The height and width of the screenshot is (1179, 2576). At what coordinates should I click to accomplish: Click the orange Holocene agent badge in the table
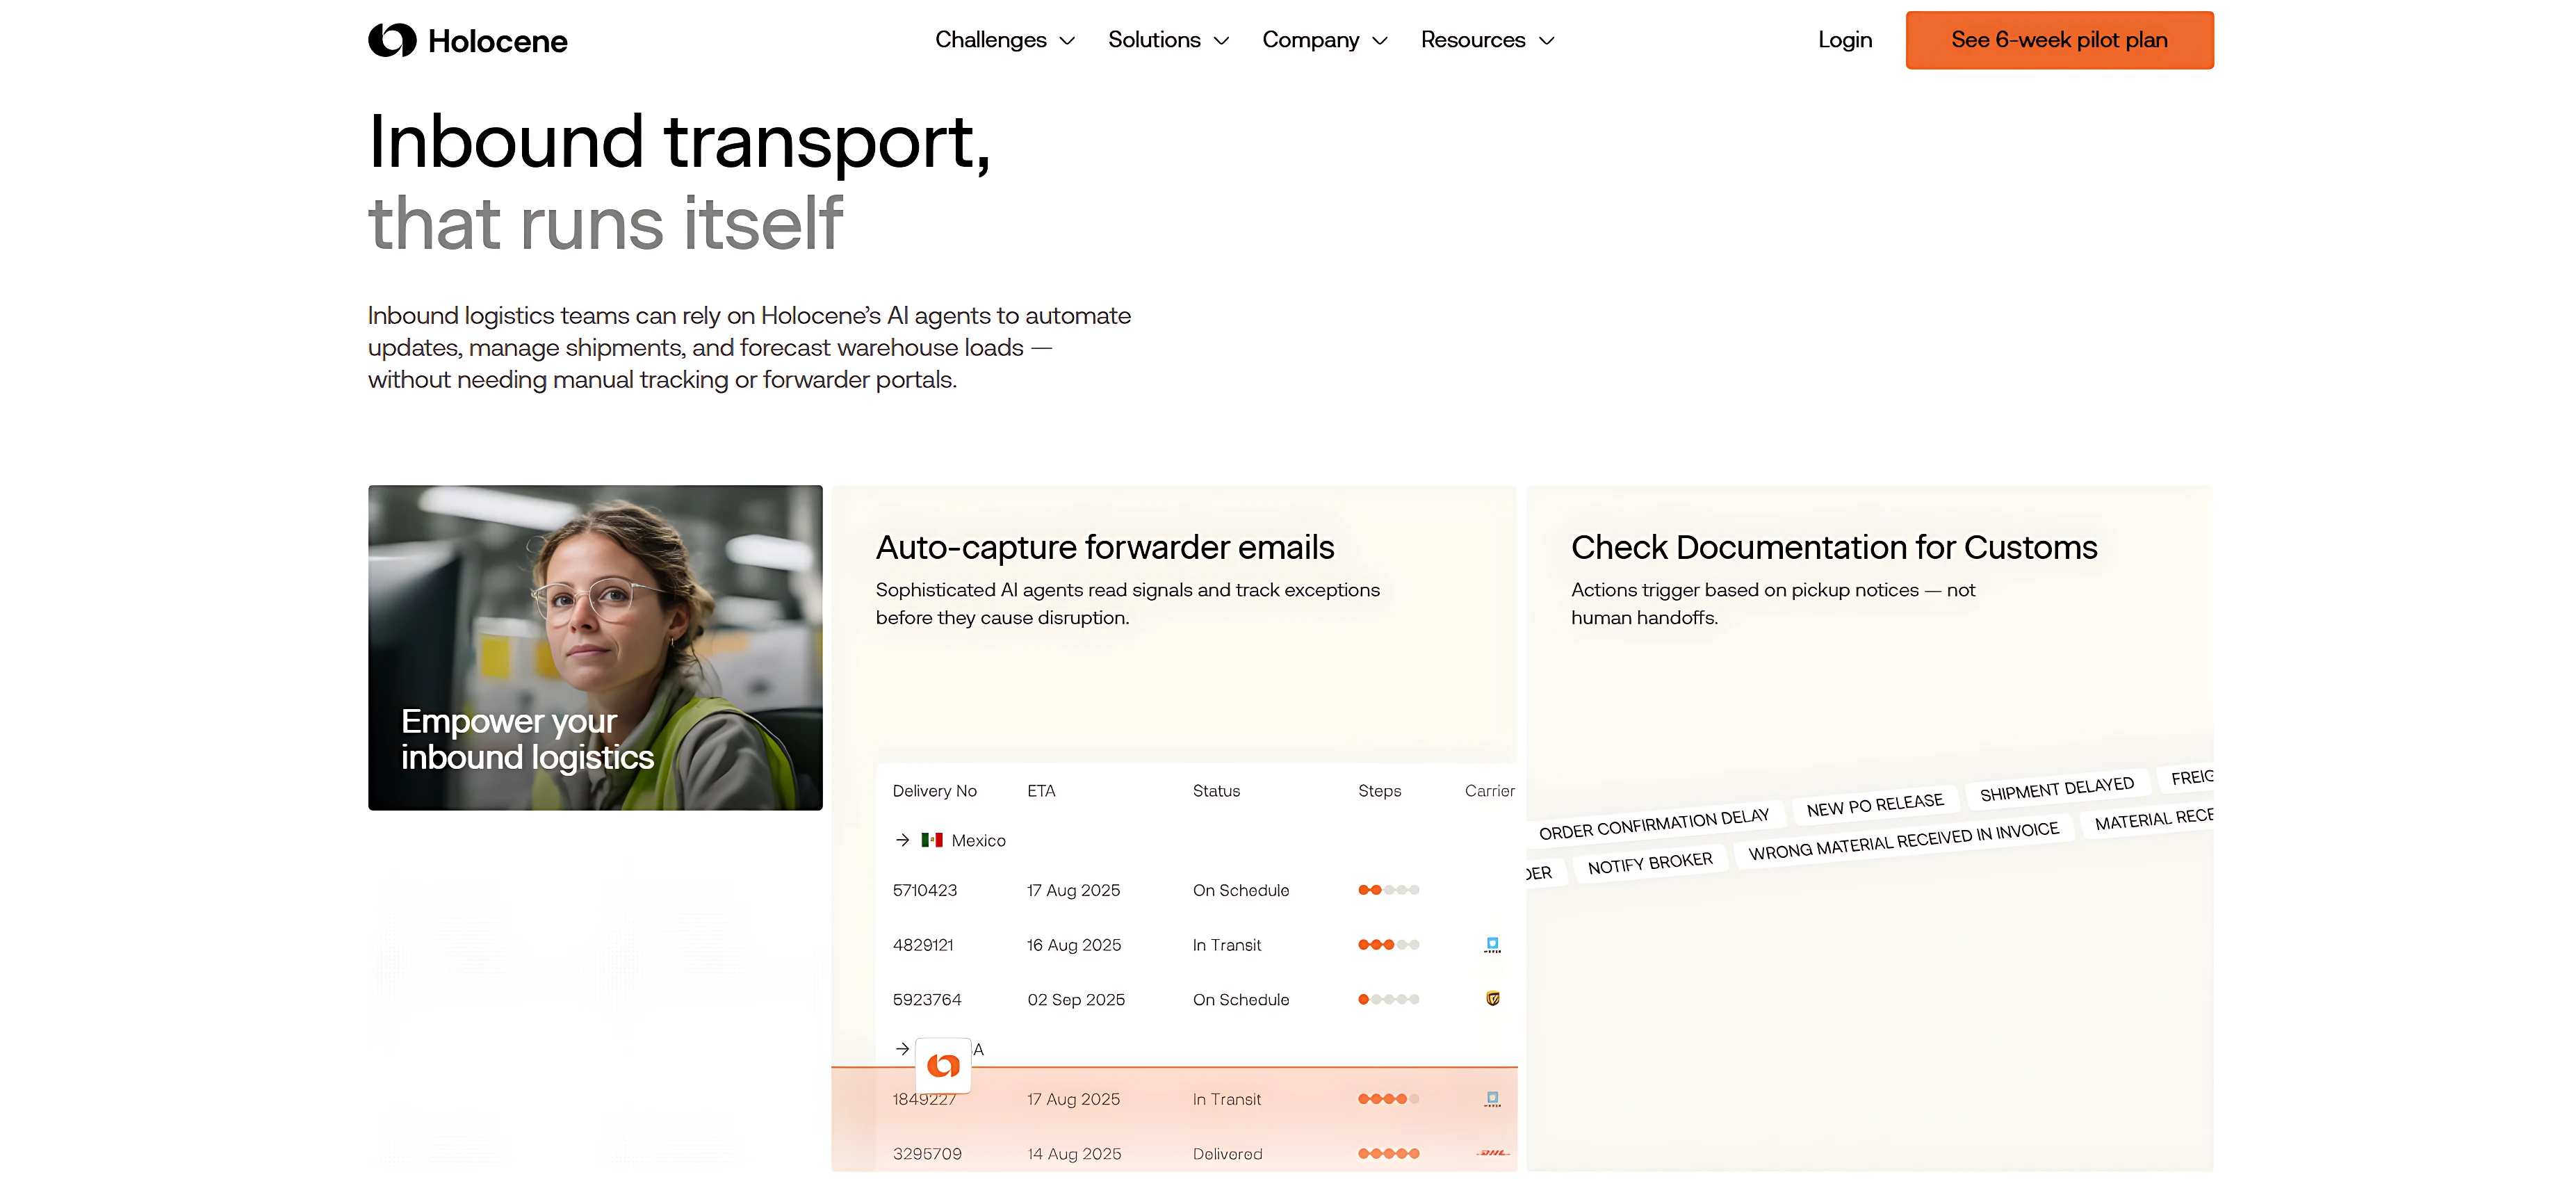point(942,1066)
